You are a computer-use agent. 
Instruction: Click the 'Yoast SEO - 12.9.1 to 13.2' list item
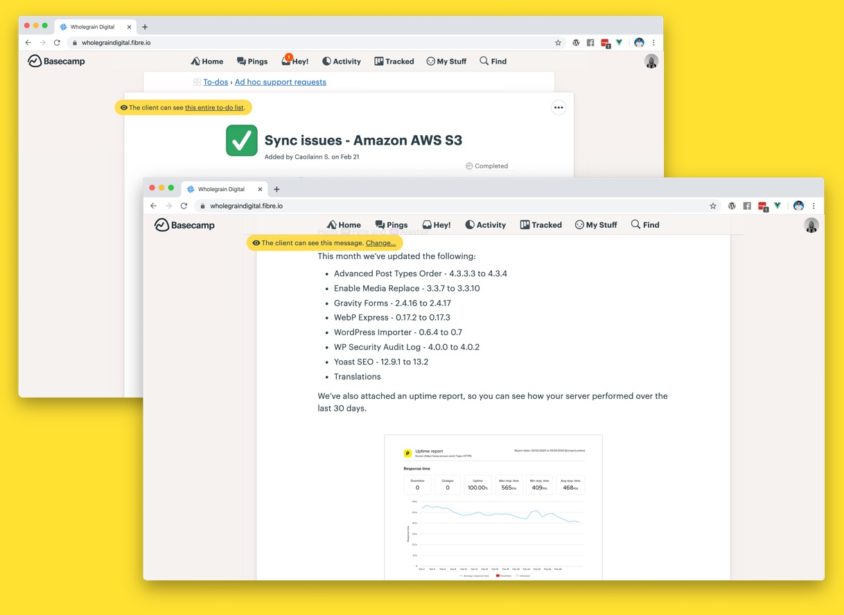pyautogui.click(x=381, y=362)
